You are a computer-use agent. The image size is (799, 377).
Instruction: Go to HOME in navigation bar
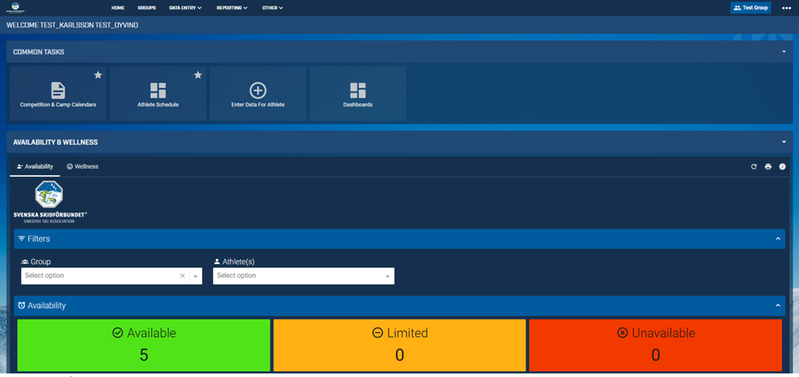coord(118,8)
